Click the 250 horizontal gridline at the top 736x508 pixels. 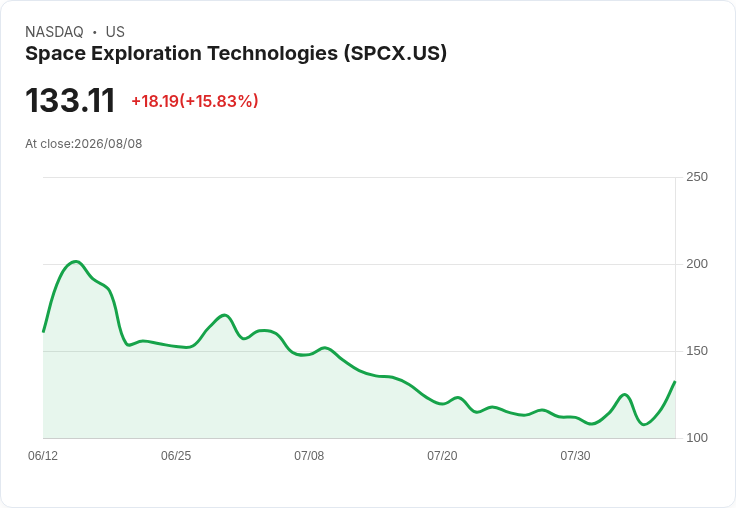point(359,177)
